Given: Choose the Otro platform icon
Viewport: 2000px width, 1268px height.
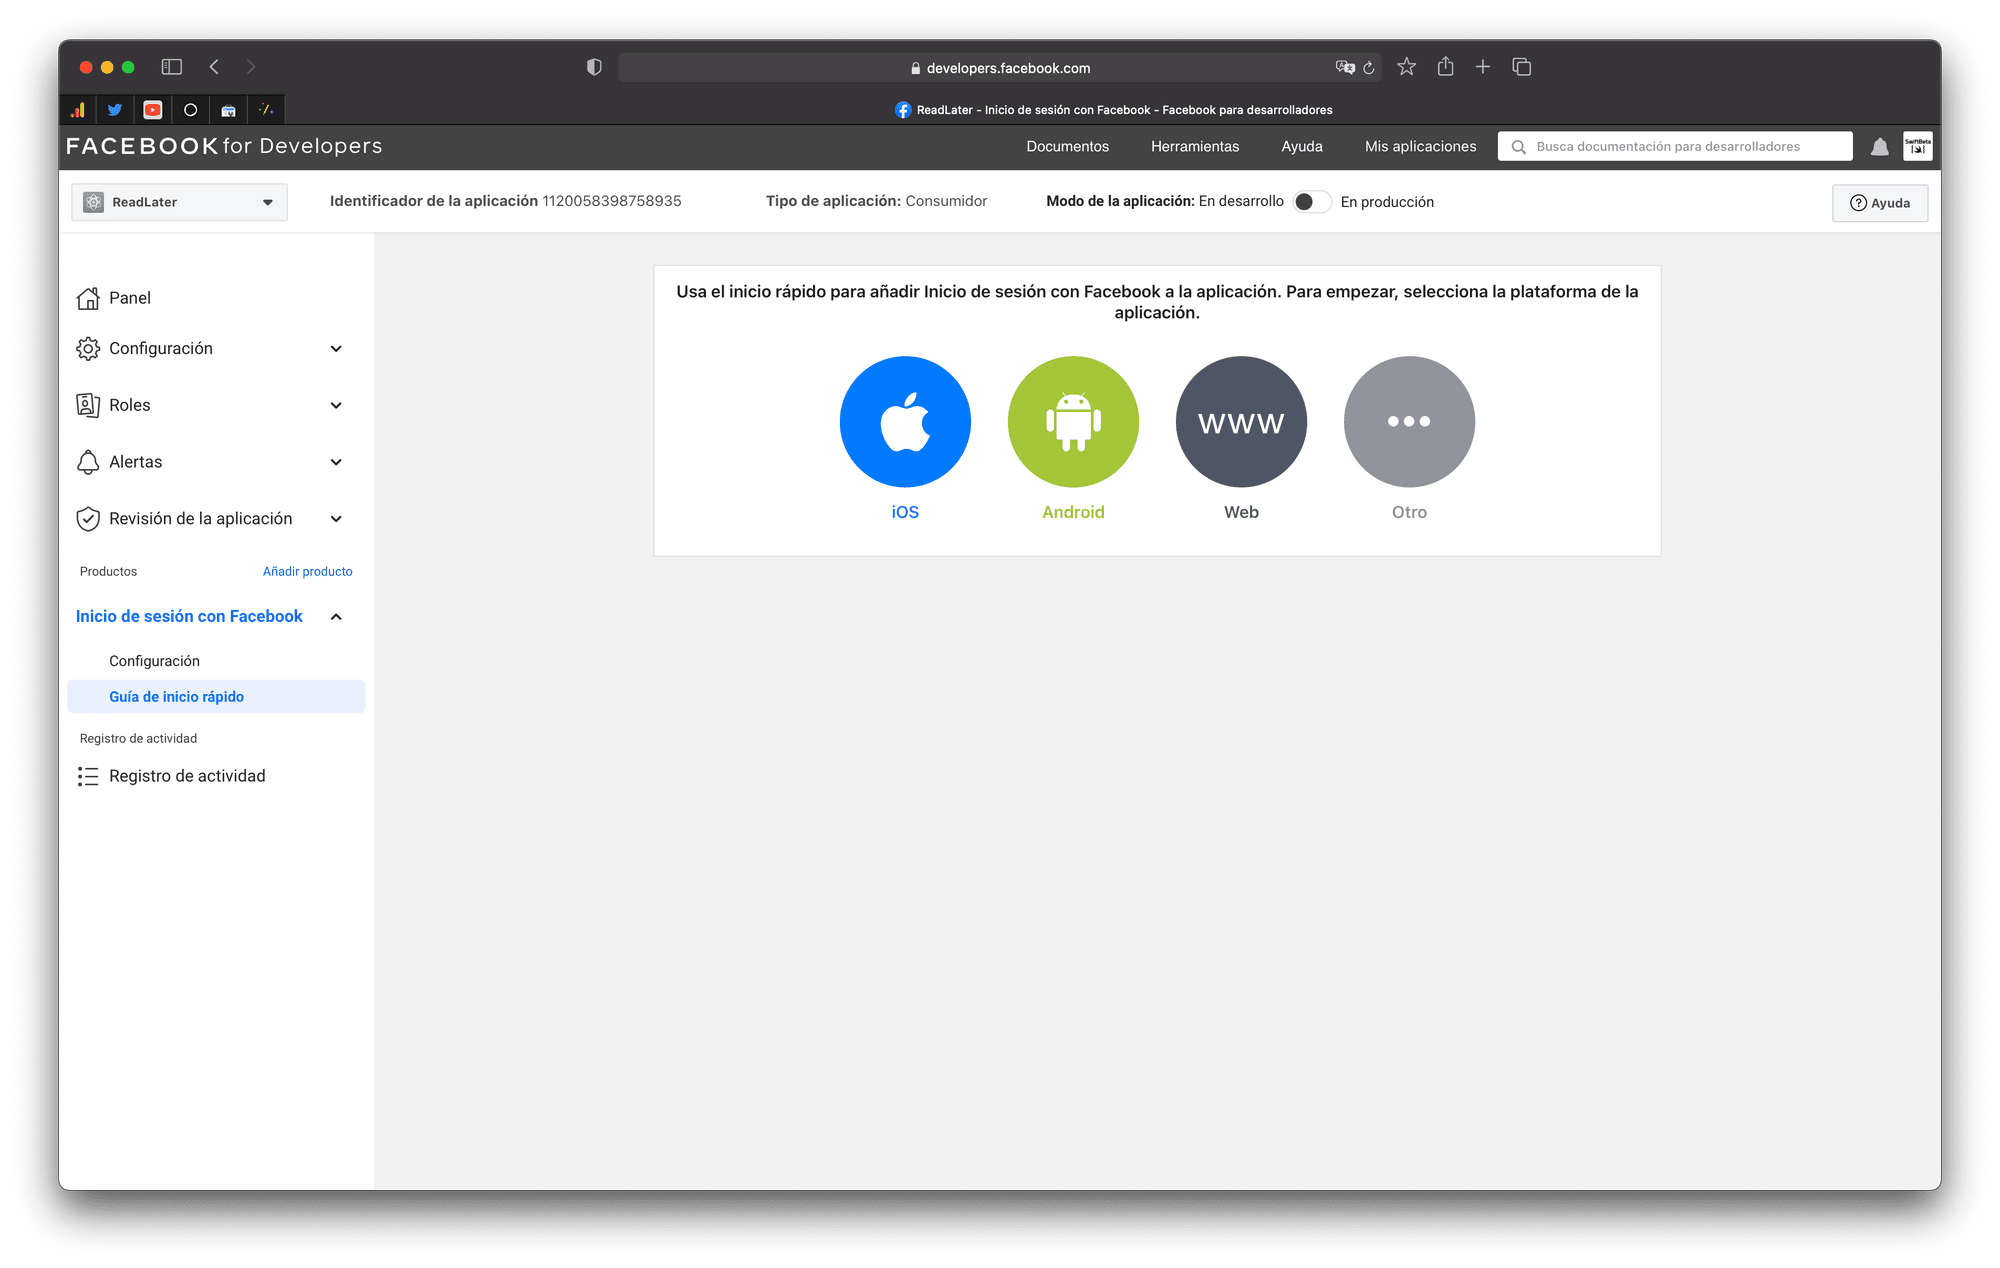Looking at the screenshot, I should point(1409,421).
